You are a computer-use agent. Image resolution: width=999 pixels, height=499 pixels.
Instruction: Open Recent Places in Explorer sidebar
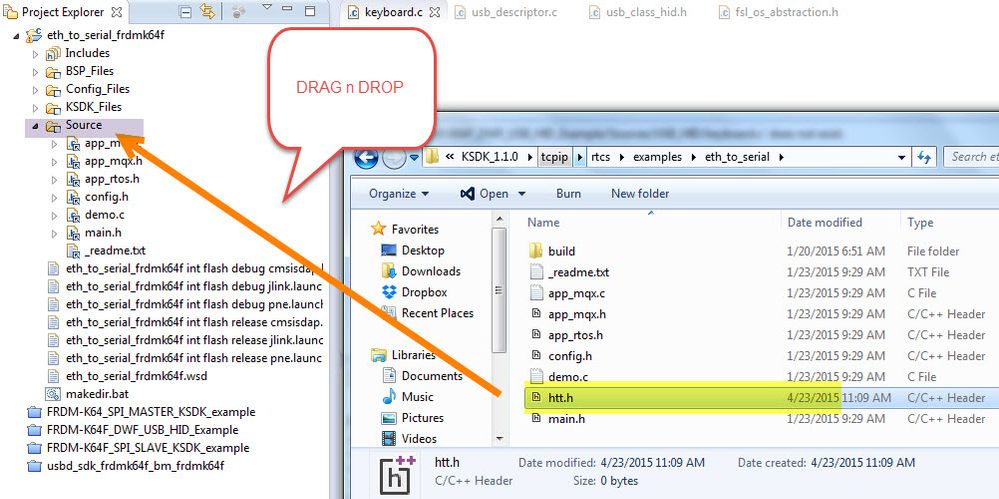coord(437,314)
